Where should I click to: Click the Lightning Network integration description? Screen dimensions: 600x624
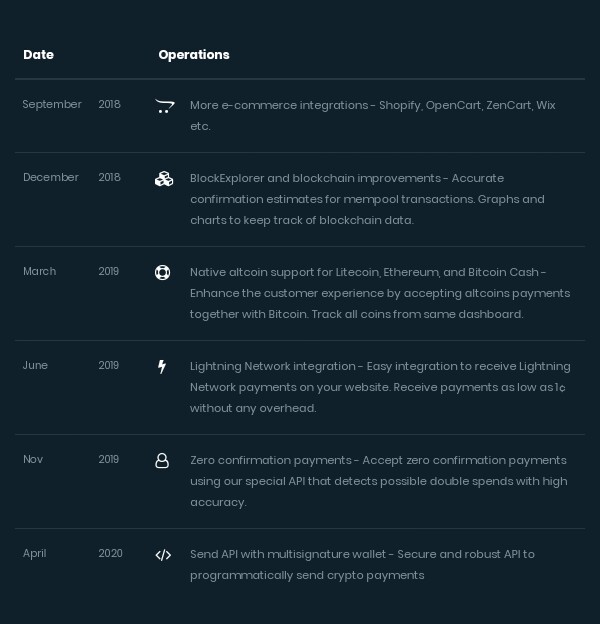point(380,387)
